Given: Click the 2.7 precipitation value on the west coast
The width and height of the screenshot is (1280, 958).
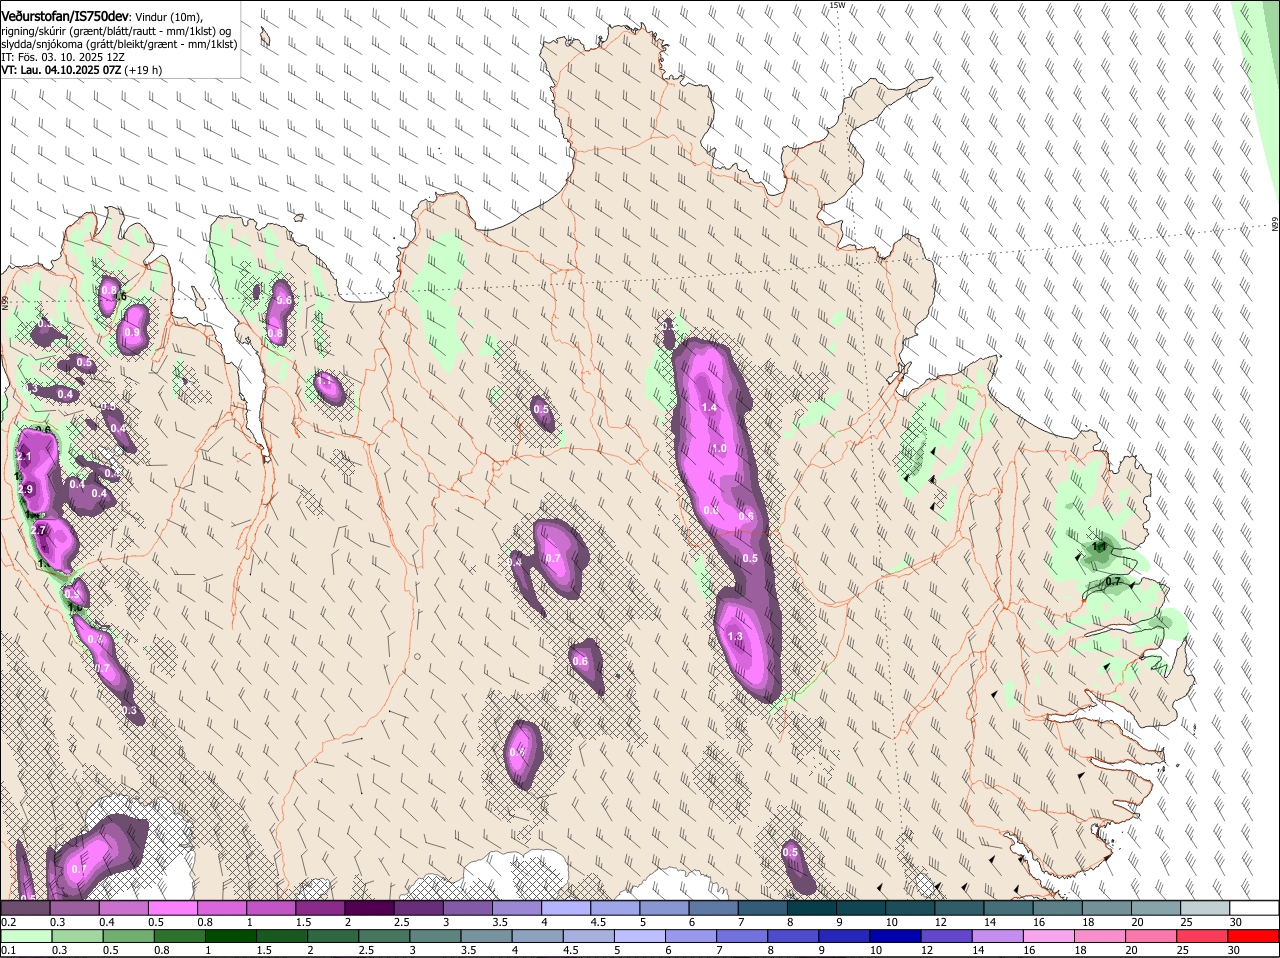Looking at the screenshot, I should click(x=40, y=530).
